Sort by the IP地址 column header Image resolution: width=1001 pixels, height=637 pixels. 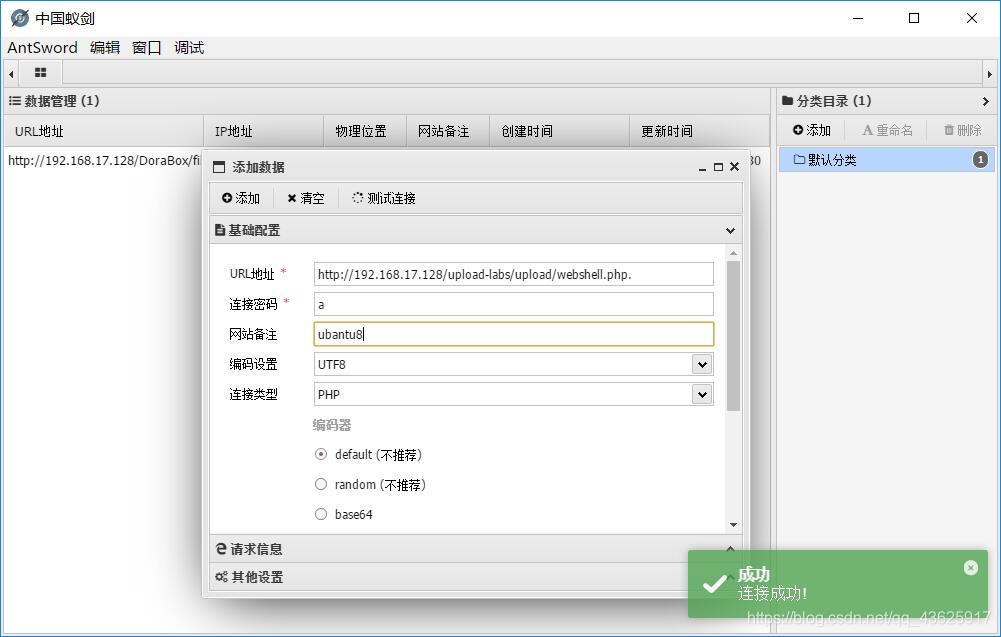coord(264,131)
